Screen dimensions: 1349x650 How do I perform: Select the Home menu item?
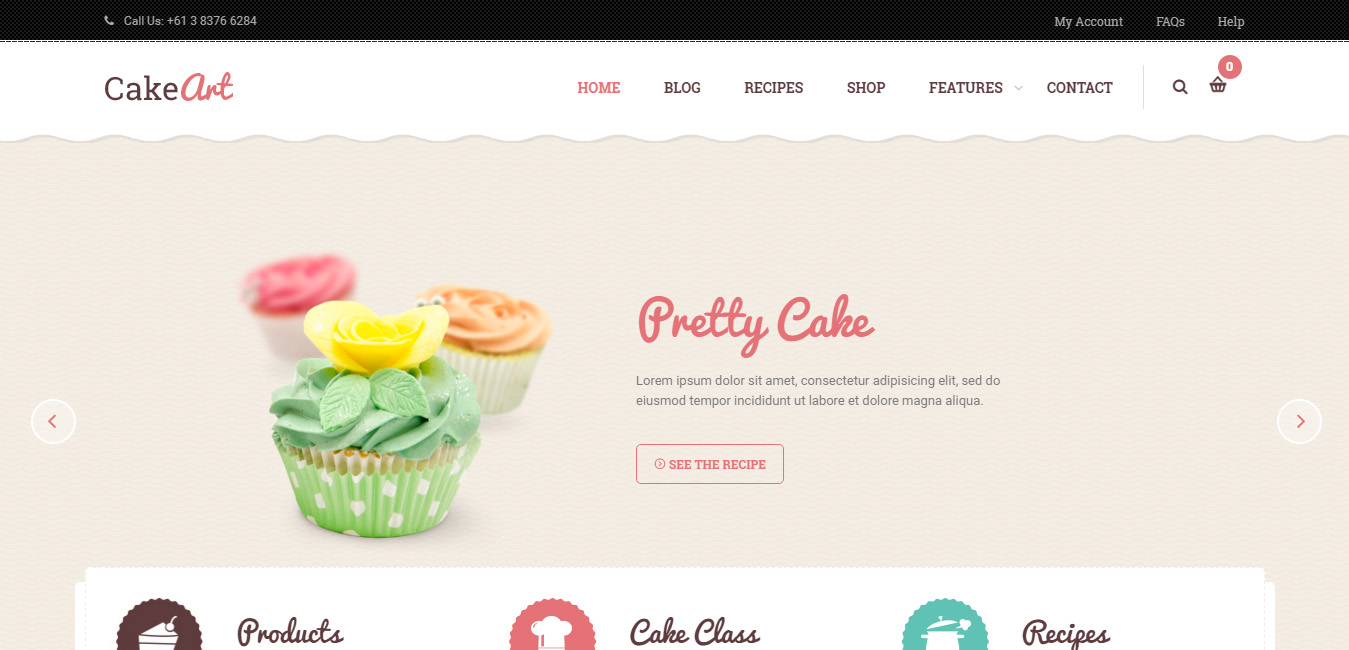tap(599, 88)
